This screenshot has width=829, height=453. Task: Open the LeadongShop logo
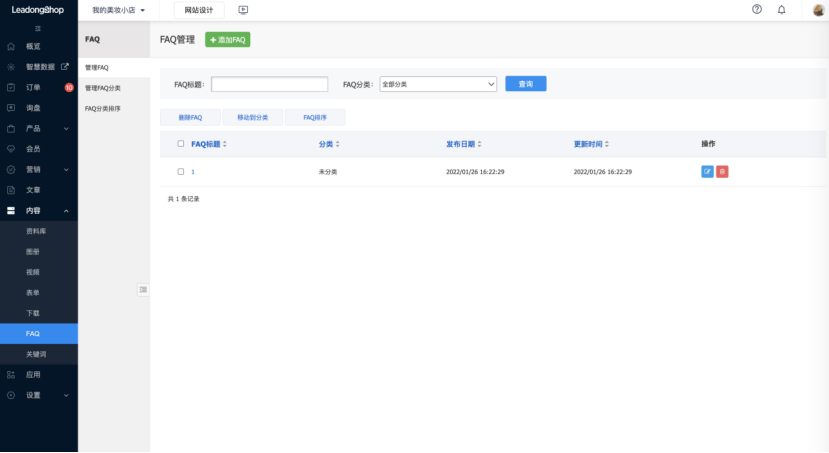tap(38, 10)
